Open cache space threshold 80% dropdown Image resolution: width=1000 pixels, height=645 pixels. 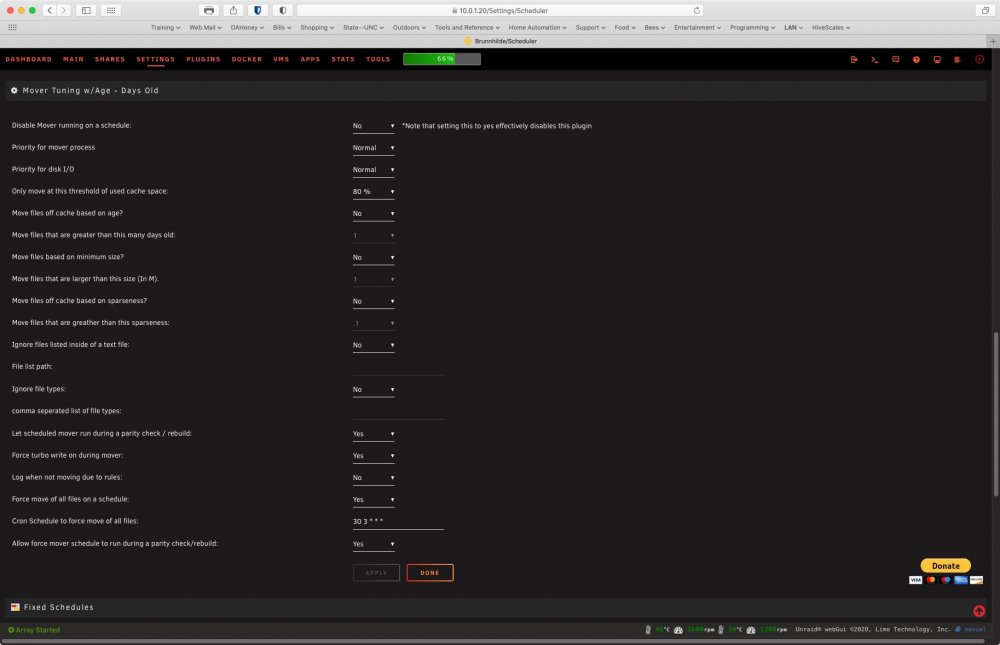[x=373, y=191]
